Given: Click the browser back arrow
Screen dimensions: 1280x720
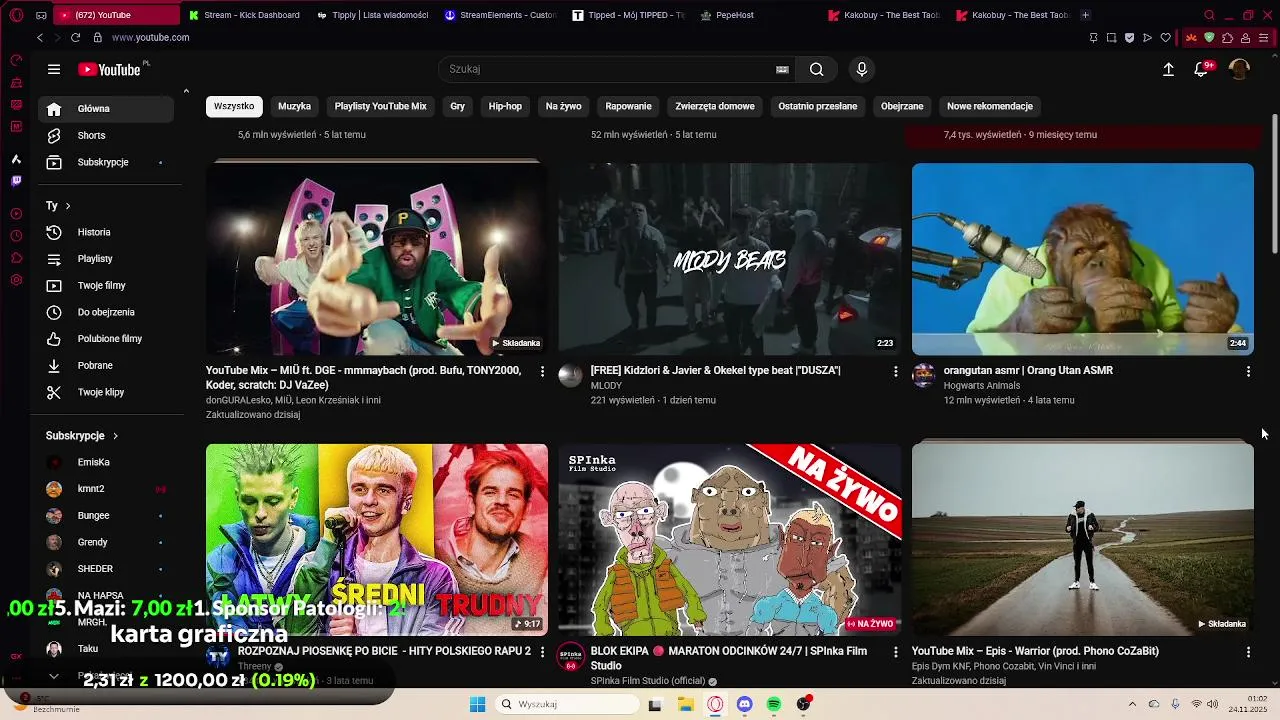Looking at the screenshot, I should tap(40, 37).
